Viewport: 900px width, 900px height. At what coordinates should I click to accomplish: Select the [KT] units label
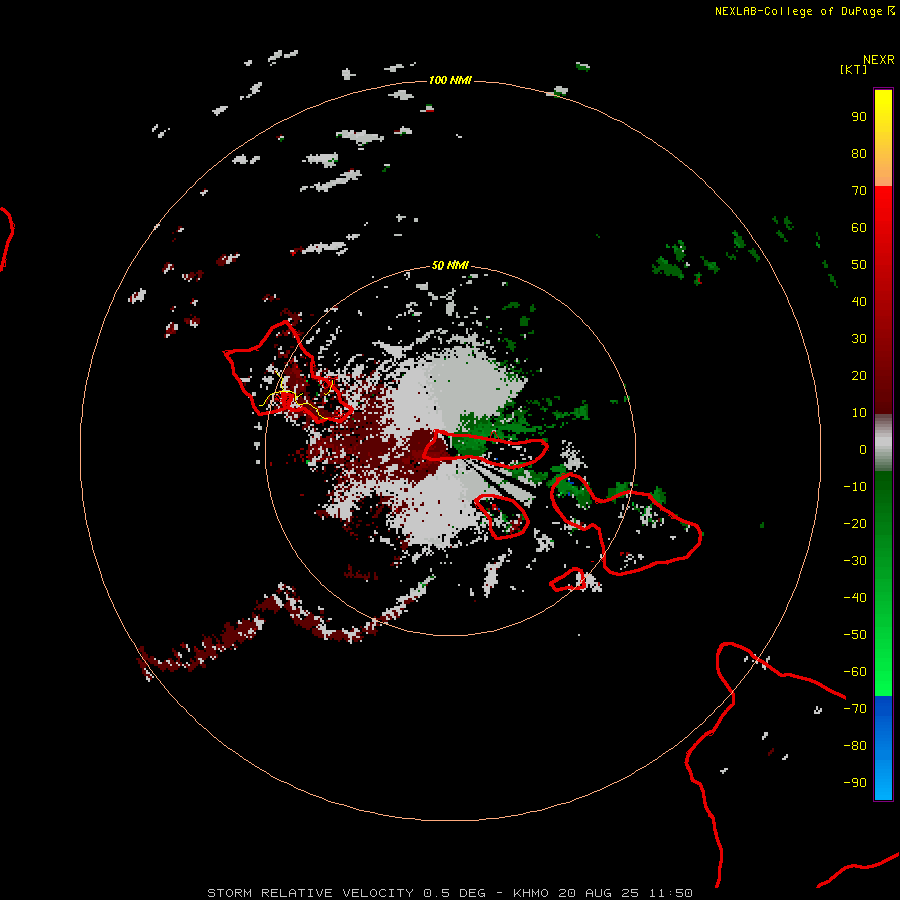854,69
